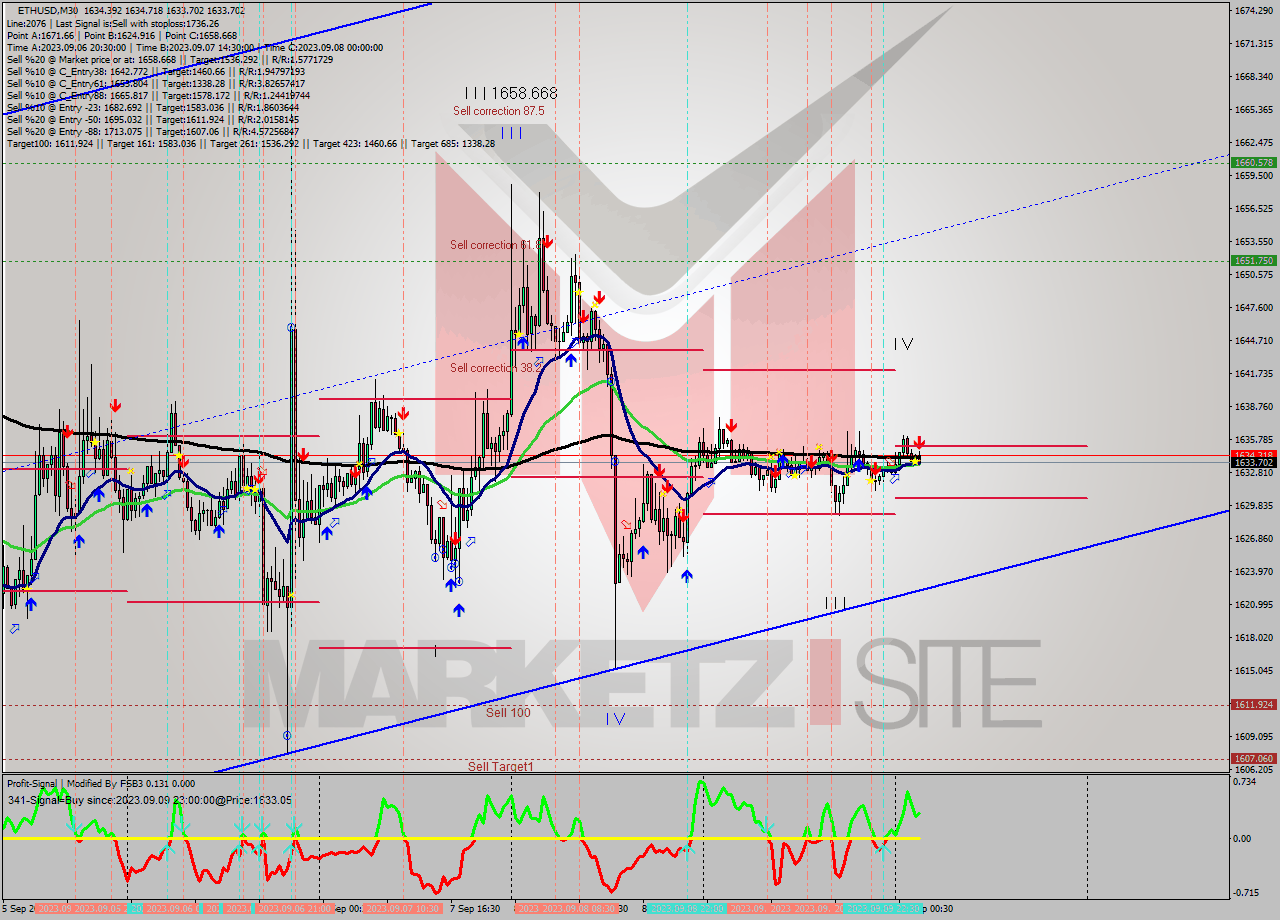Select the 'Sell correction 38.2' label
This screenshot has height=920, width=1280.
[x=495, y=368]
